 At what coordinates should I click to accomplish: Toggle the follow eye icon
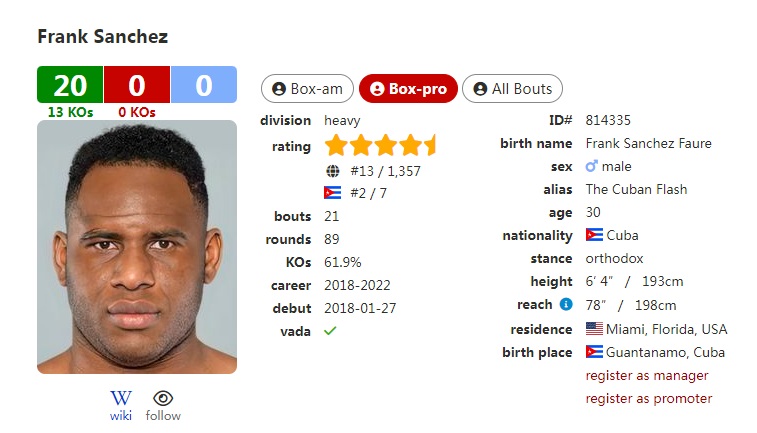click(163, 398)
